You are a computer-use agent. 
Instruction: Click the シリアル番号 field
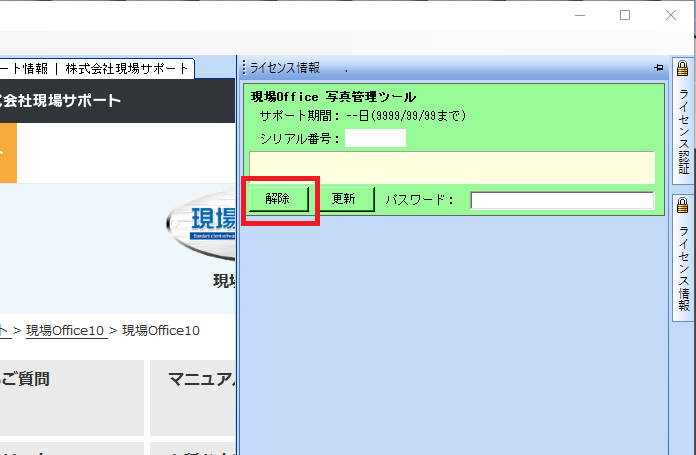click(375, 138)
